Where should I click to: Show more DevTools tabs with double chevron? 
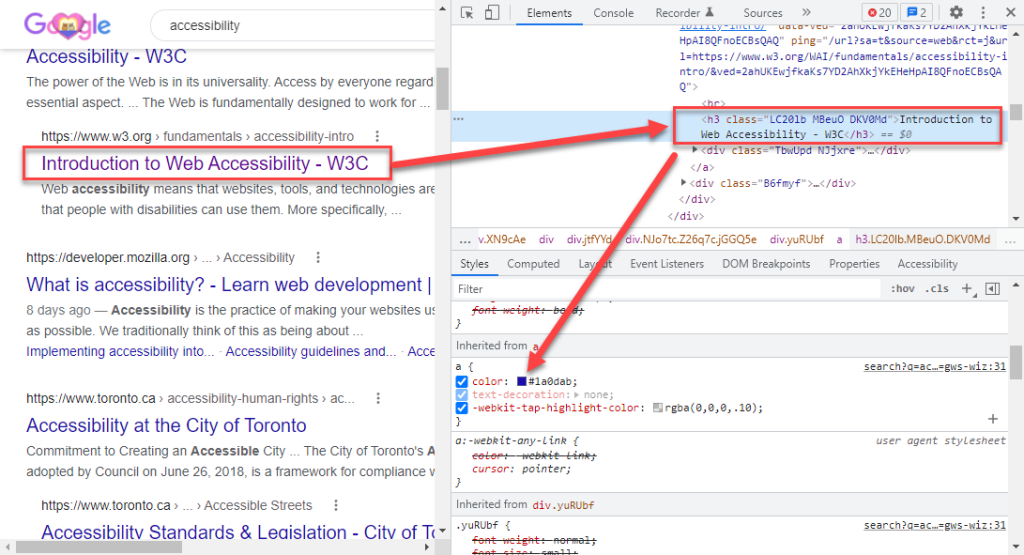(x=805, y=13)
